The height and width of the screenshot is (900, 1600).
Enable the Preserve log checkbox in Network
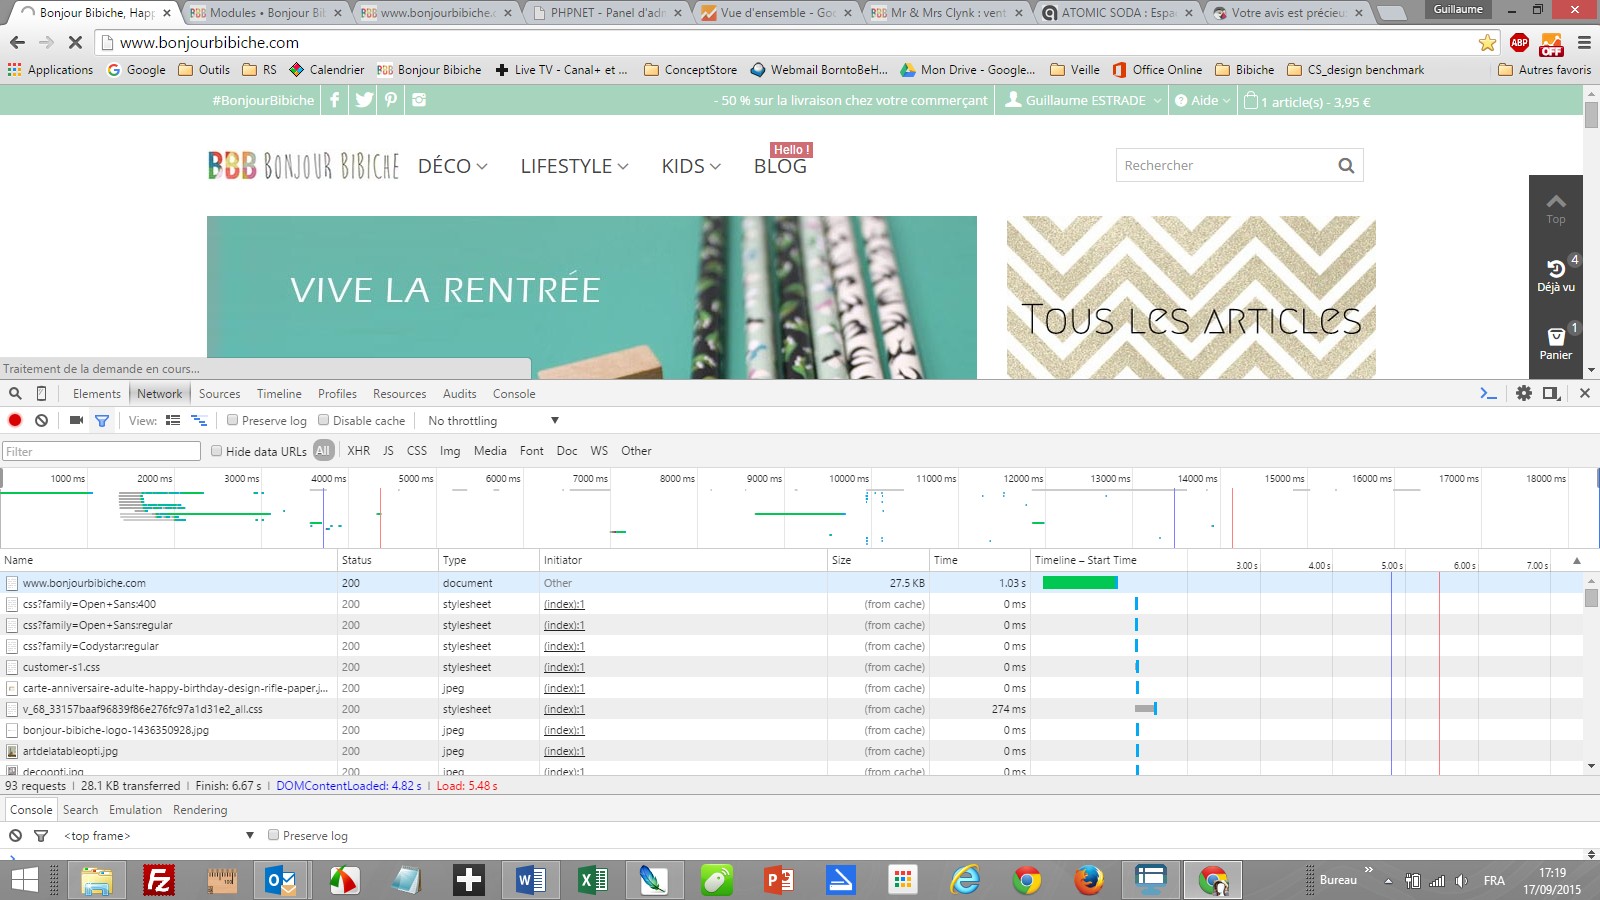tap(233, 420)
